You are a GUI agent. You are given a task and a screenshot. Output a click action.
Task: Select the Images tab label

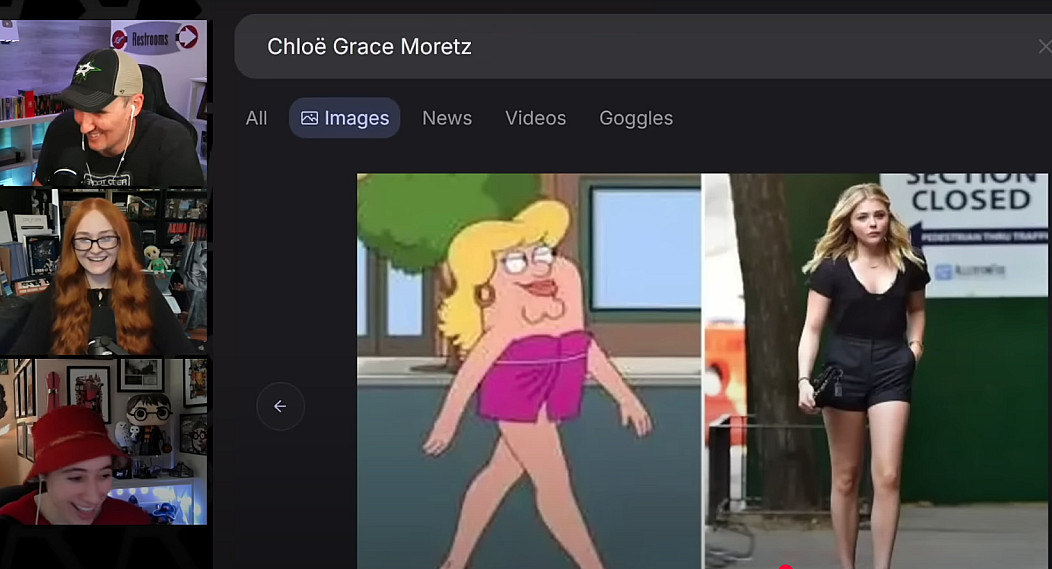point(356,118)
